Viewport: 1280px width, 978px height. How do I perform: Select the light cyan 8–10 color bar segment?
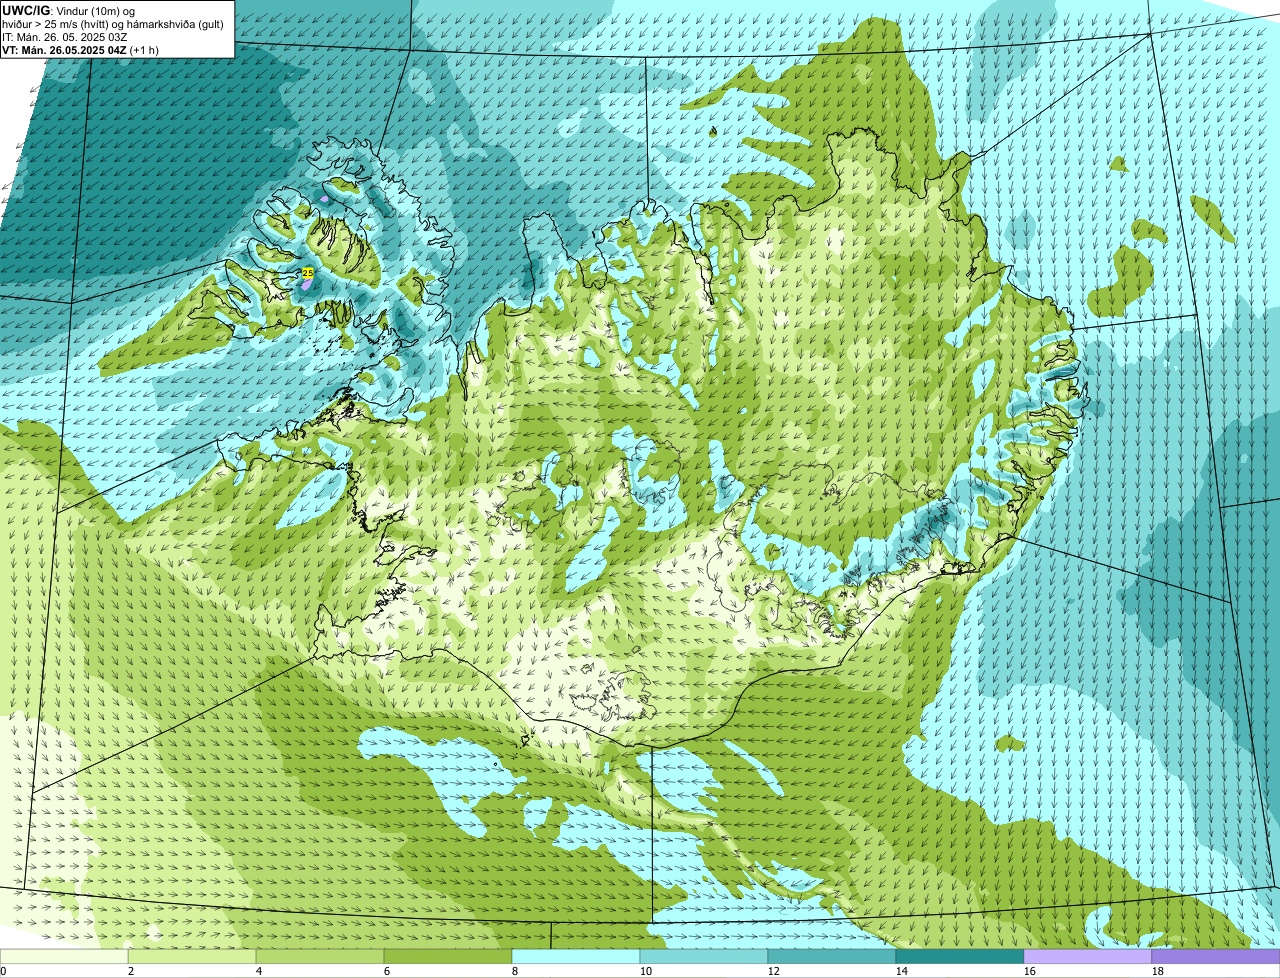(576, 957)
